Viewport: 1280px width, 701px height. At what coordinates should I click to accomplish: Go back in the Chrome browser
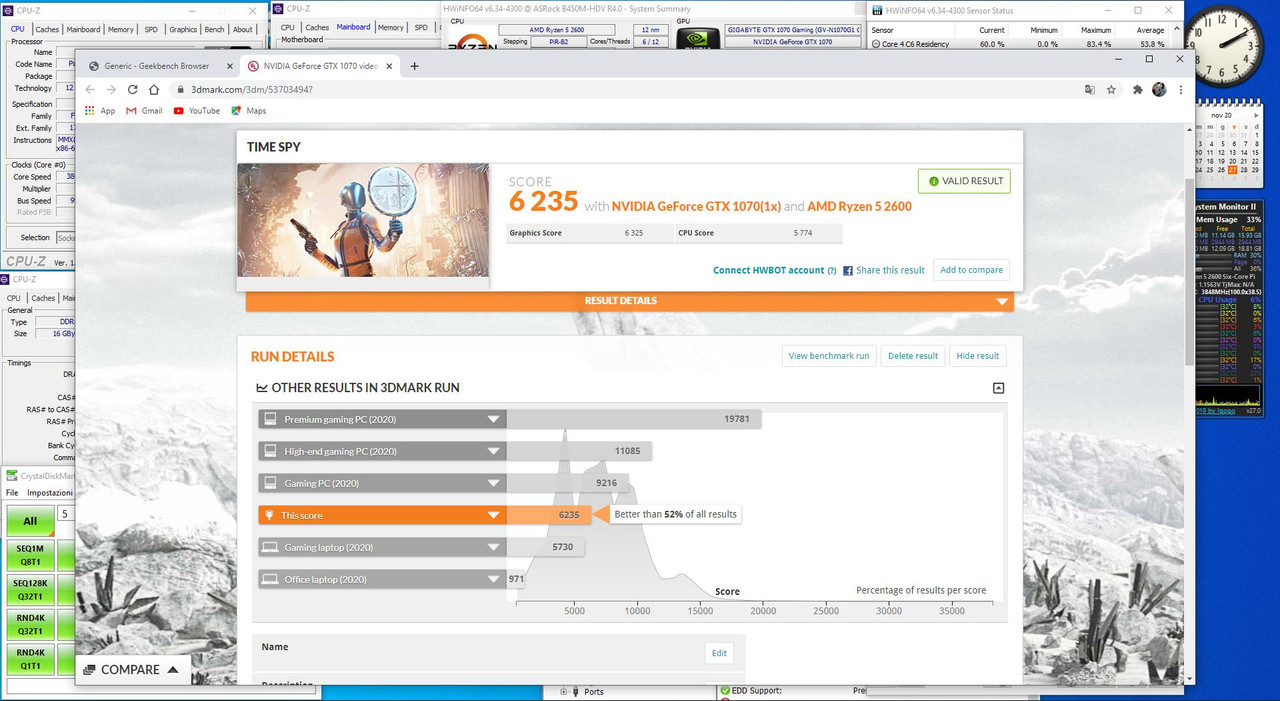coord(91,89)
